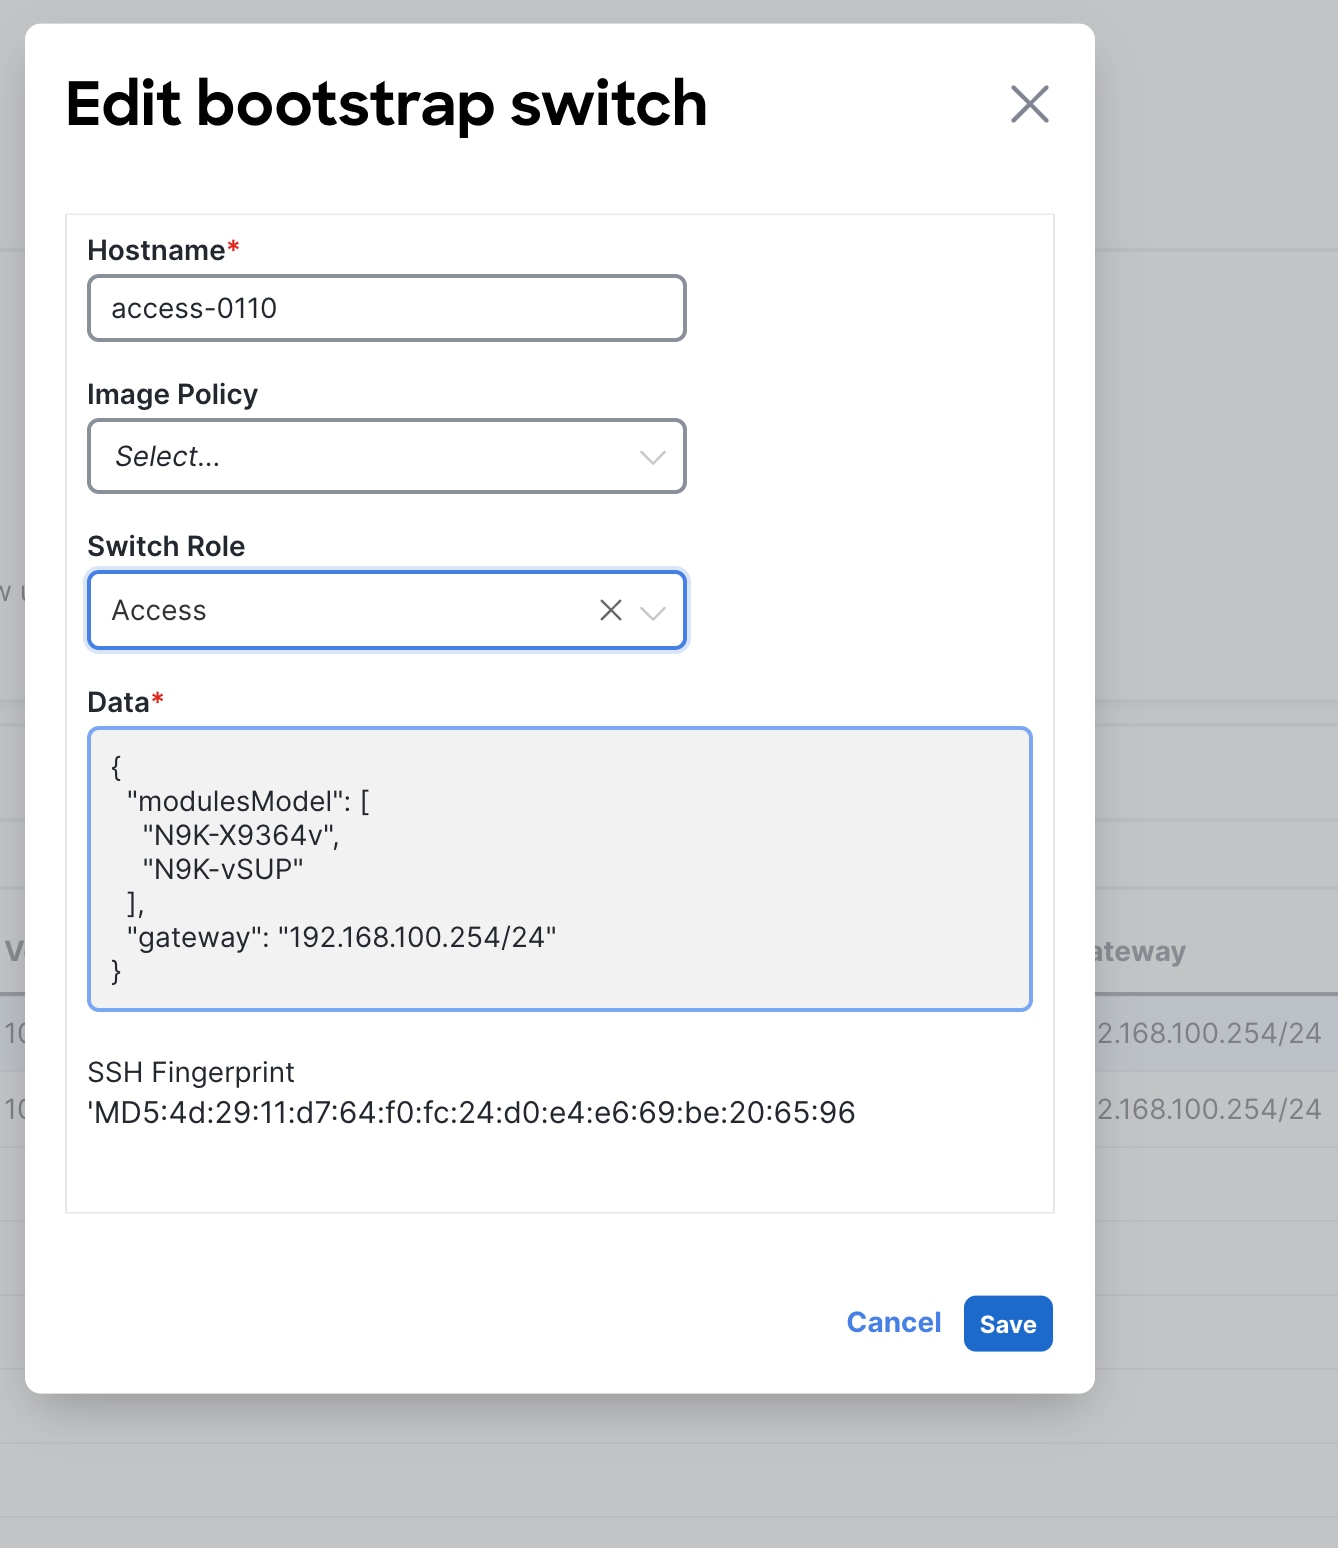Image resolution: width=1338 pixels, height=1548 pixels.
Task: Click the Image Policy dropdown chevron
Action: tap(652, 457)
